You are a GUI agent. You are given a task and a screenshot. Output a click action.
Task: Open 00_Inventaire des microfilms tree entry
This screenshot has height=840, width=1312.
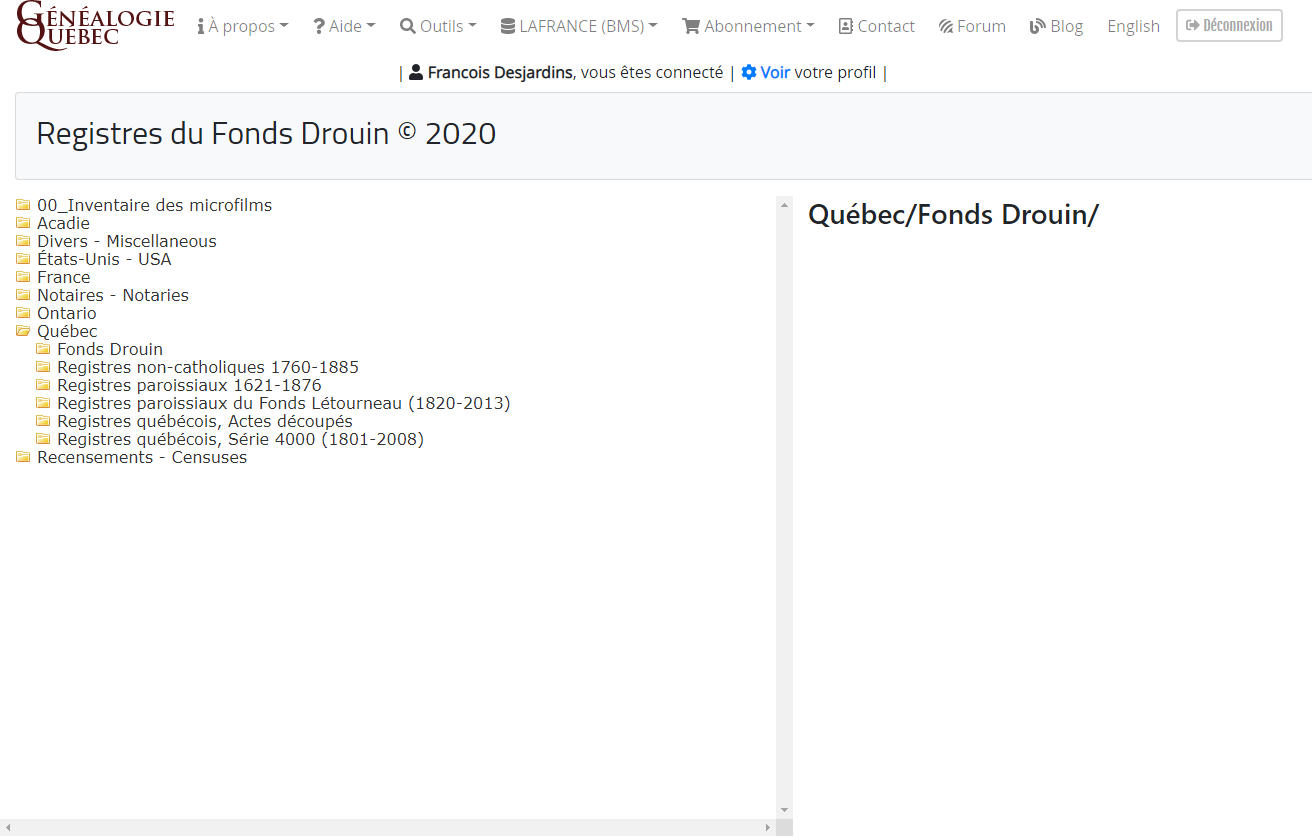(x=154, y=205)
